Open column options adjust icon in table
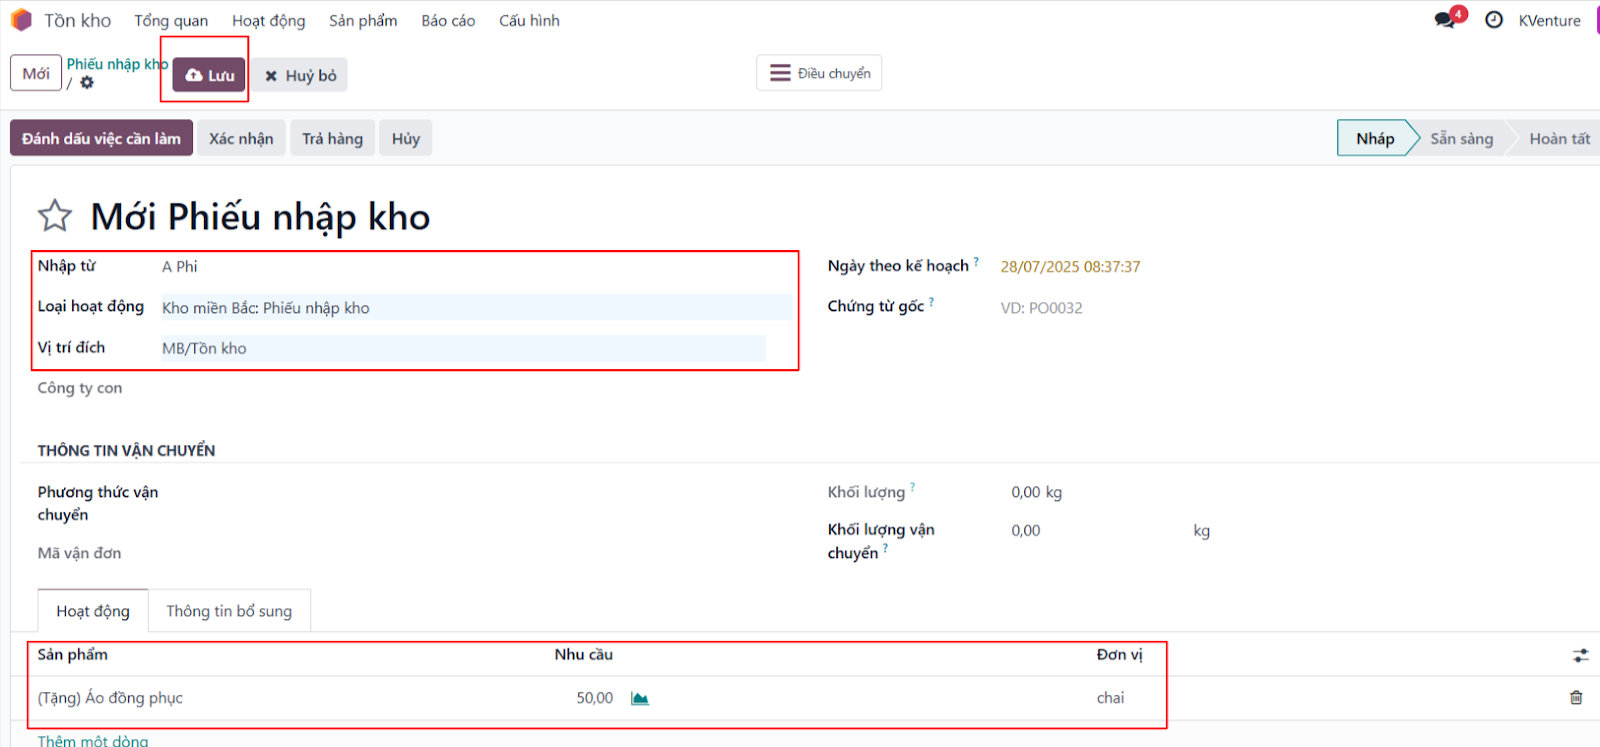 coord(1580,655)
